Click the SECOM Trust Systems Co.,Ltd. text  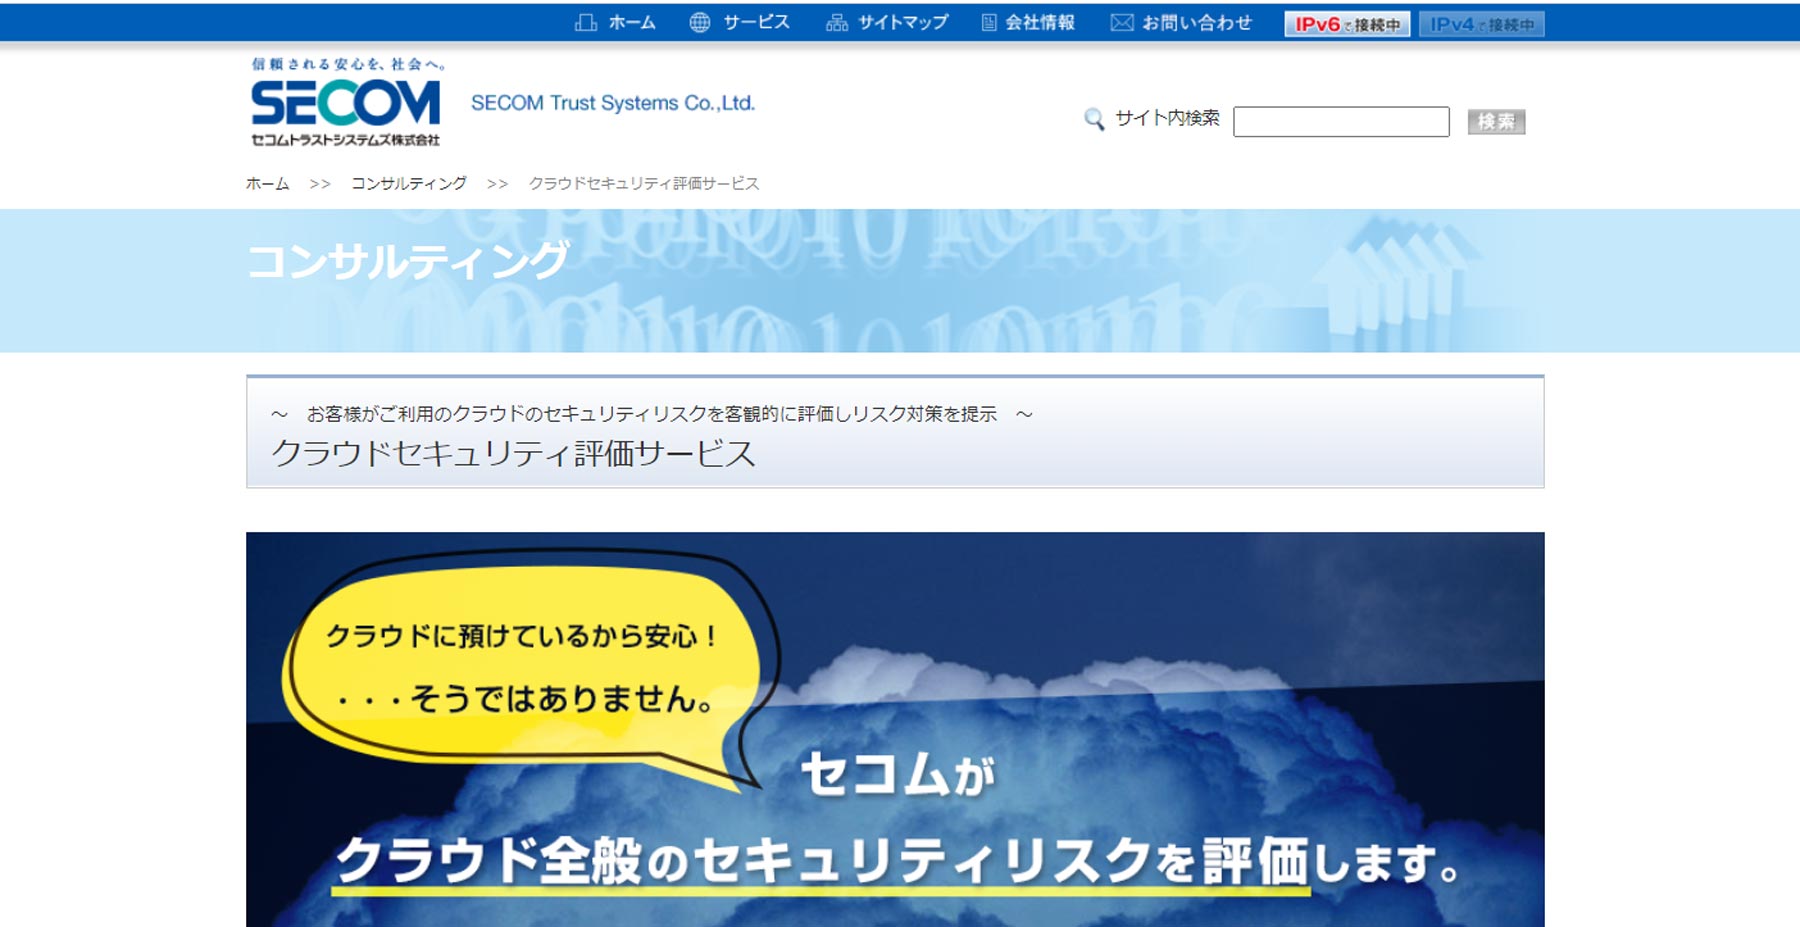[x=613, y=103]
